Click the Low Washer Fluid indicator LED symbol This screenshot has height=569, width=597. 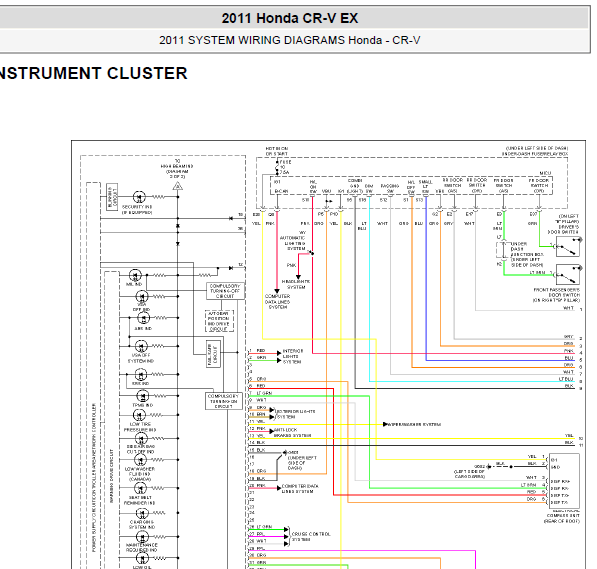[140, 460]
